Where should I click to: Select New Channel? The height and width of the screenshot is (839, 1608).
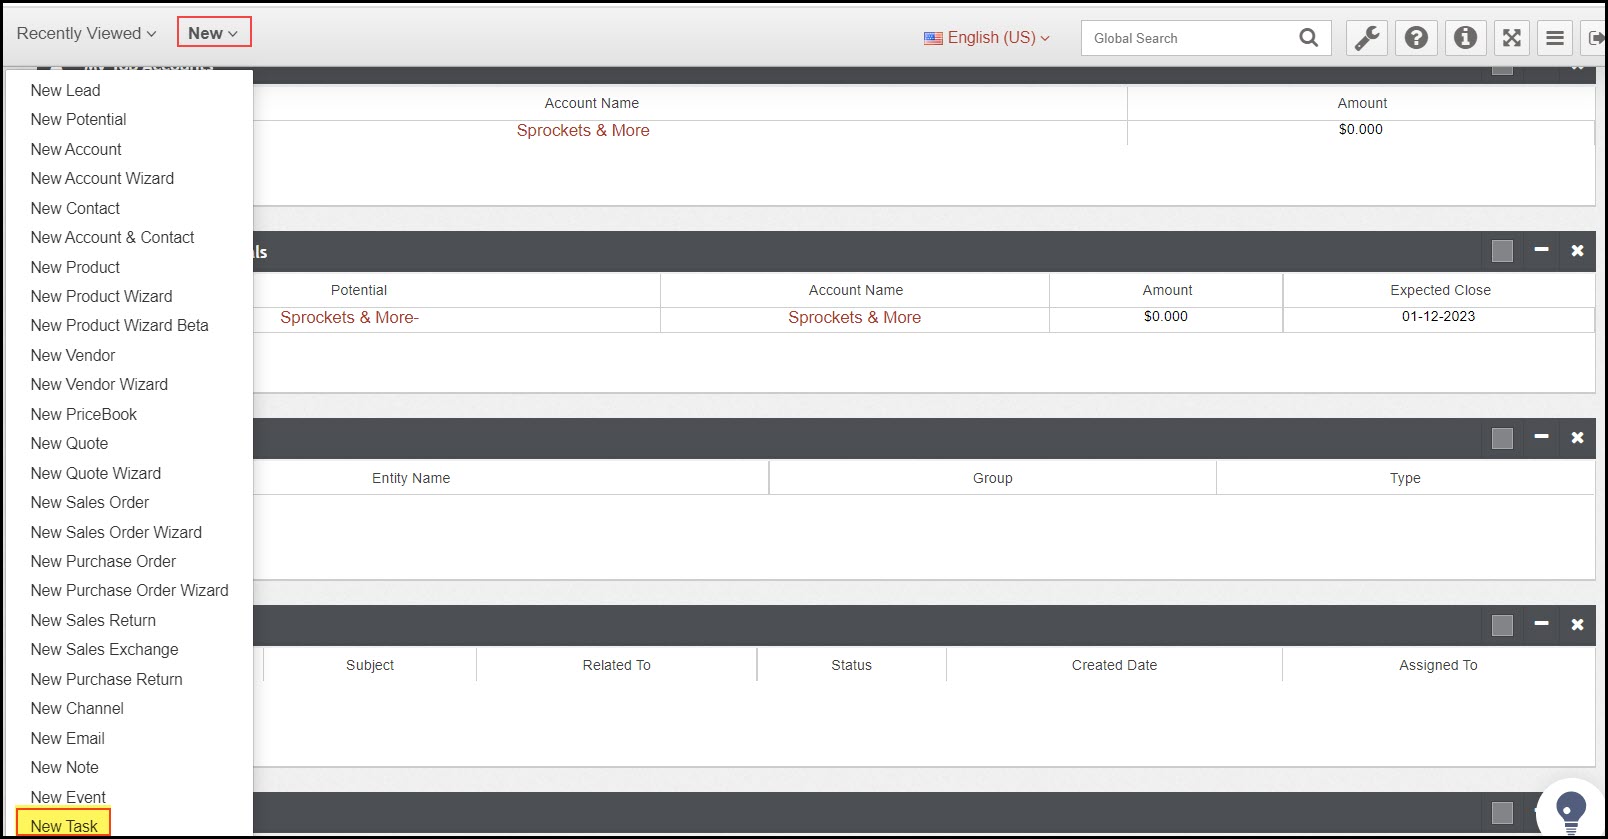click(x=77, y=708)
